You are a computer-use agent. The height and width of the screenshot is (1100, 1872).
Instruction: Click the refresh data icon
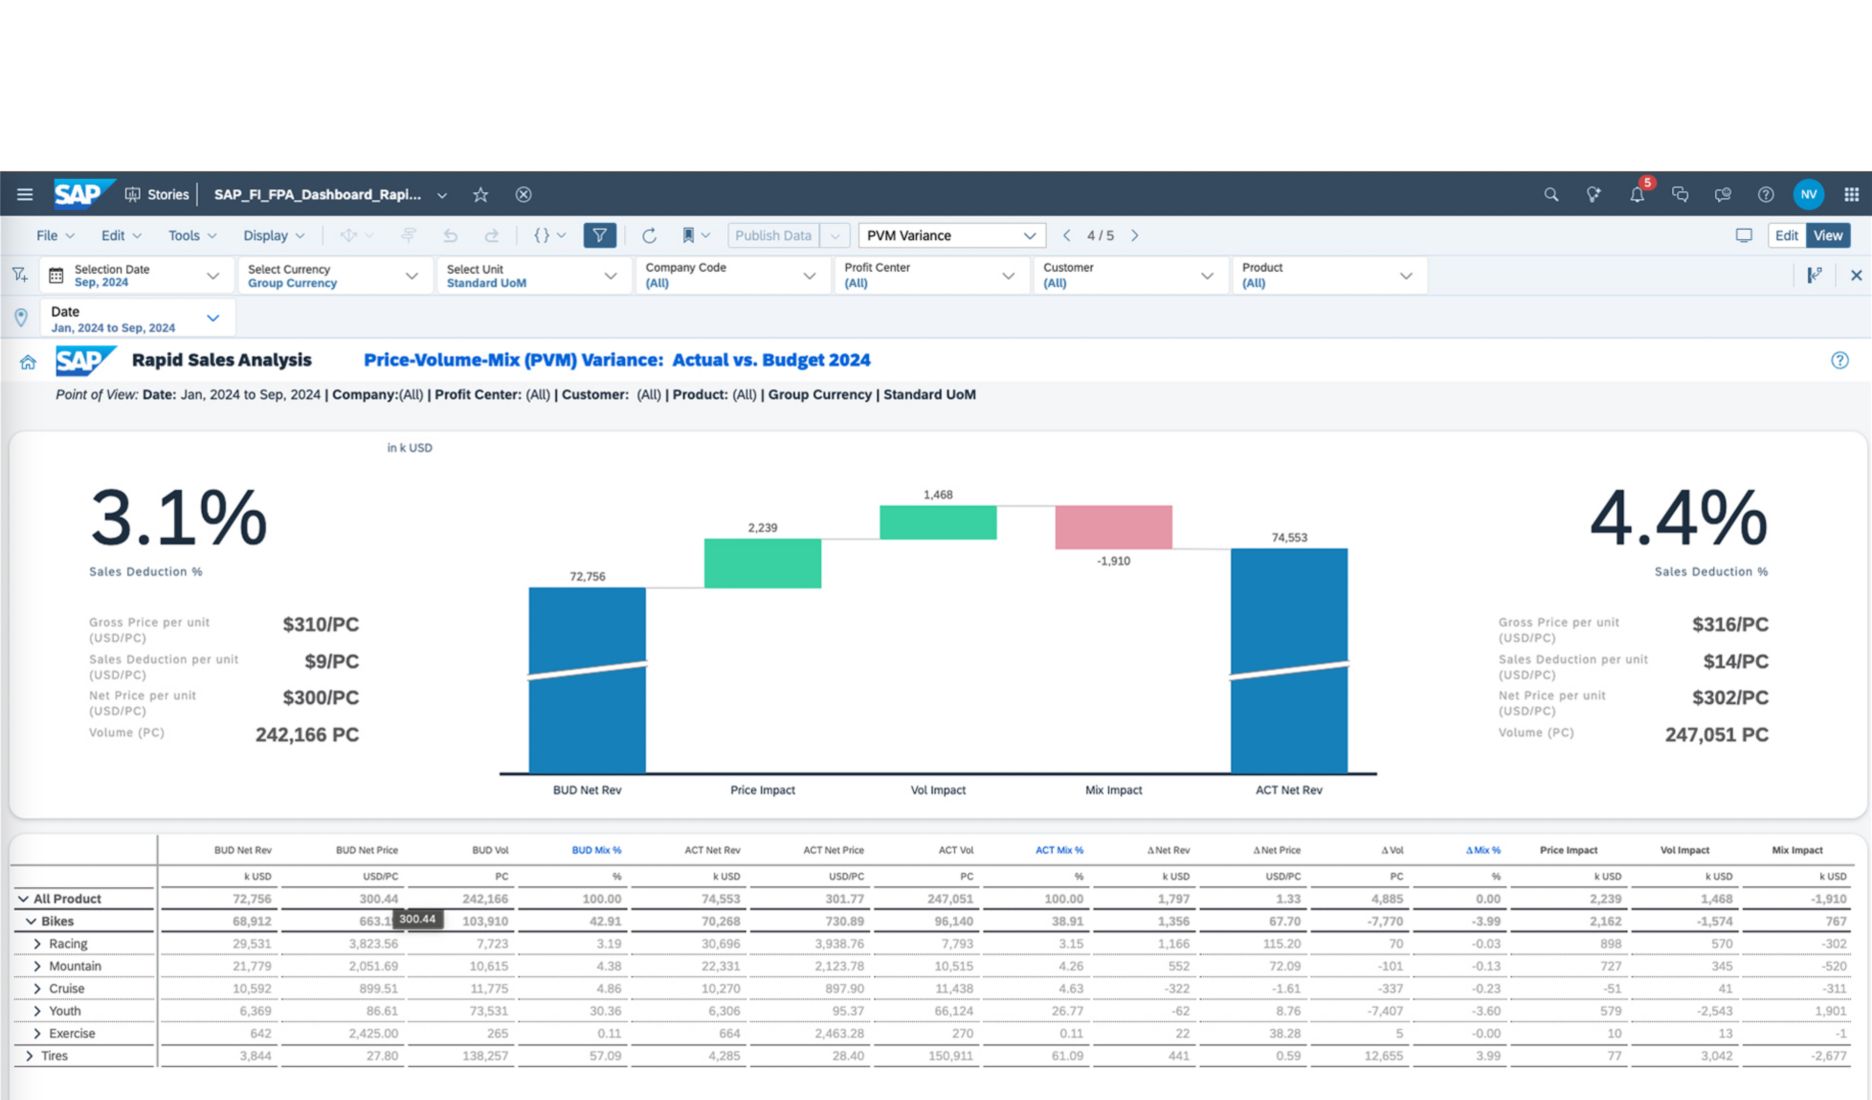649,235
